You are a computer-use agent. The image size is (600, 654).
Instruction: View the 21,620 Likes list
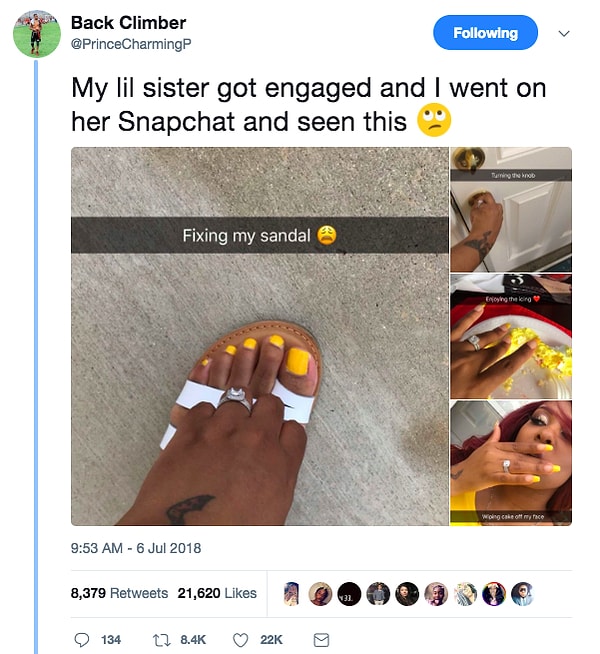point(217,593)
